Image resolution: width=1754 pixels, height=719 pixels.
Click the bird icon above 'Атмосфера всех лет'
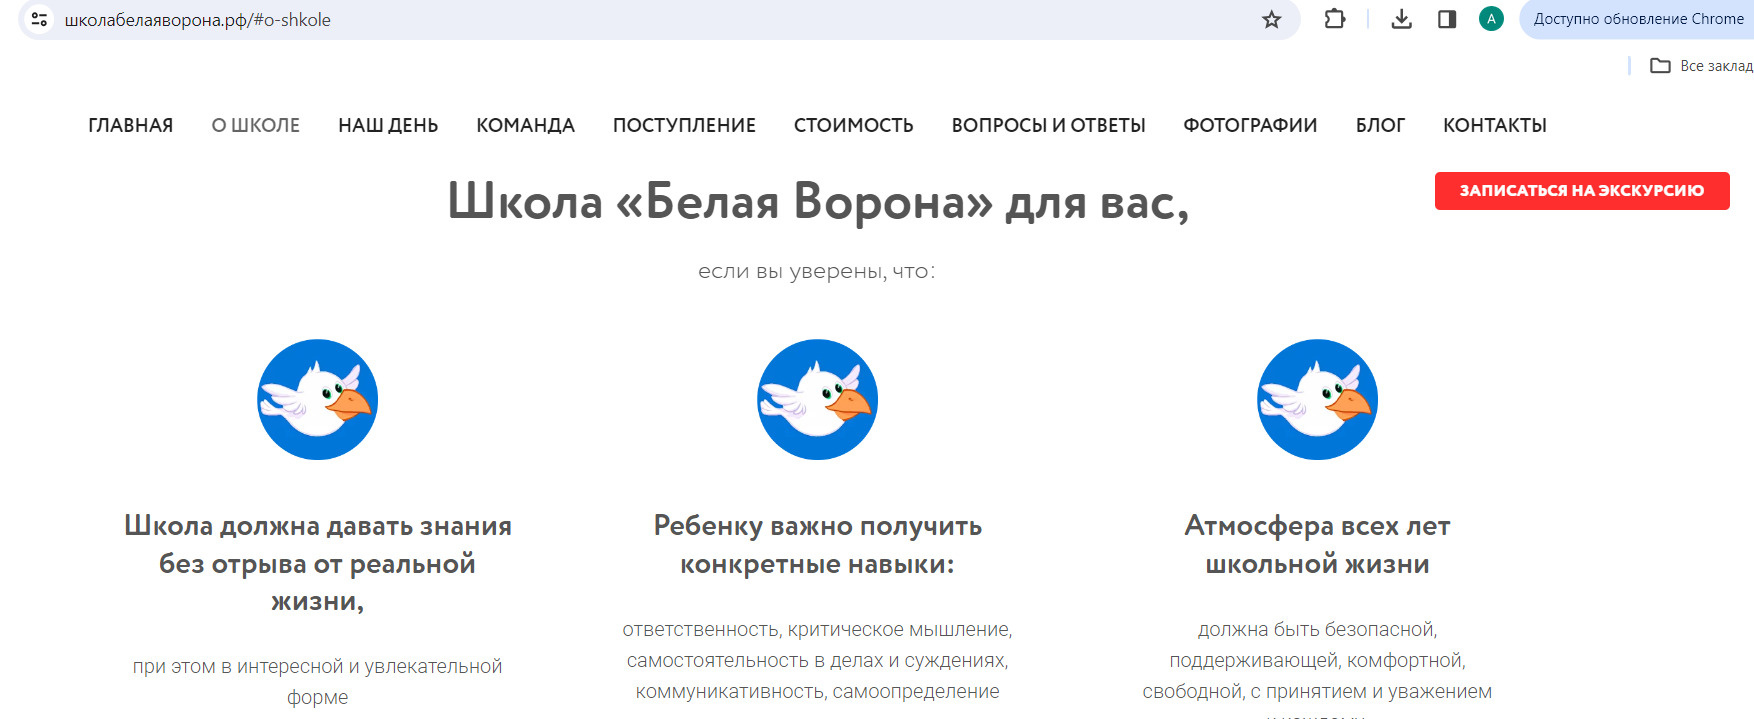pyautogui.click(x=1317, y=400)
